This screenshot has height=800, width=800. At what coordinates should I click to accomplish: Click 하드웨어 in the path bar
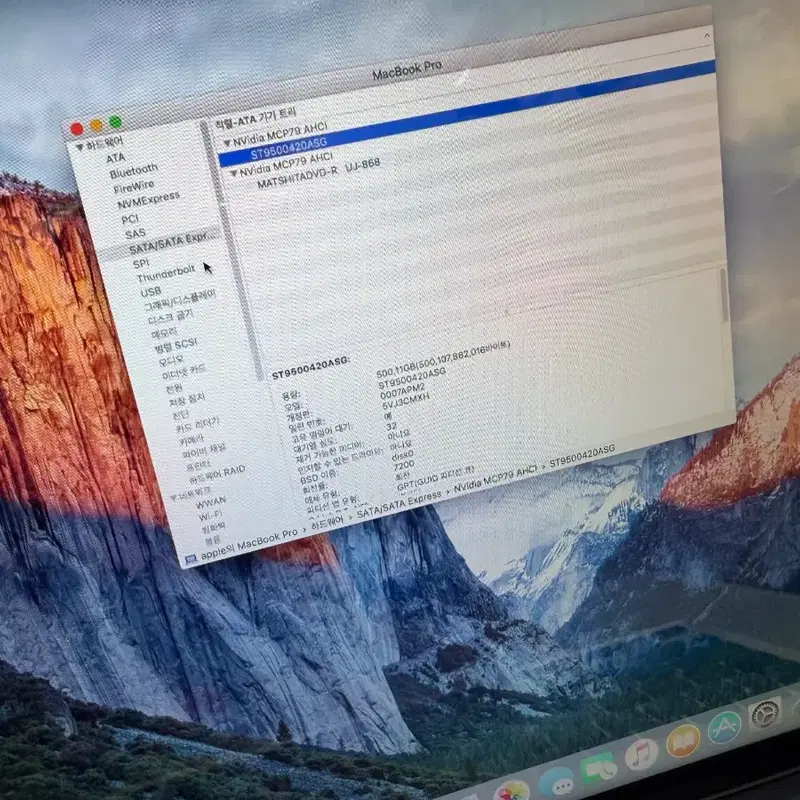tap(327, 521)
